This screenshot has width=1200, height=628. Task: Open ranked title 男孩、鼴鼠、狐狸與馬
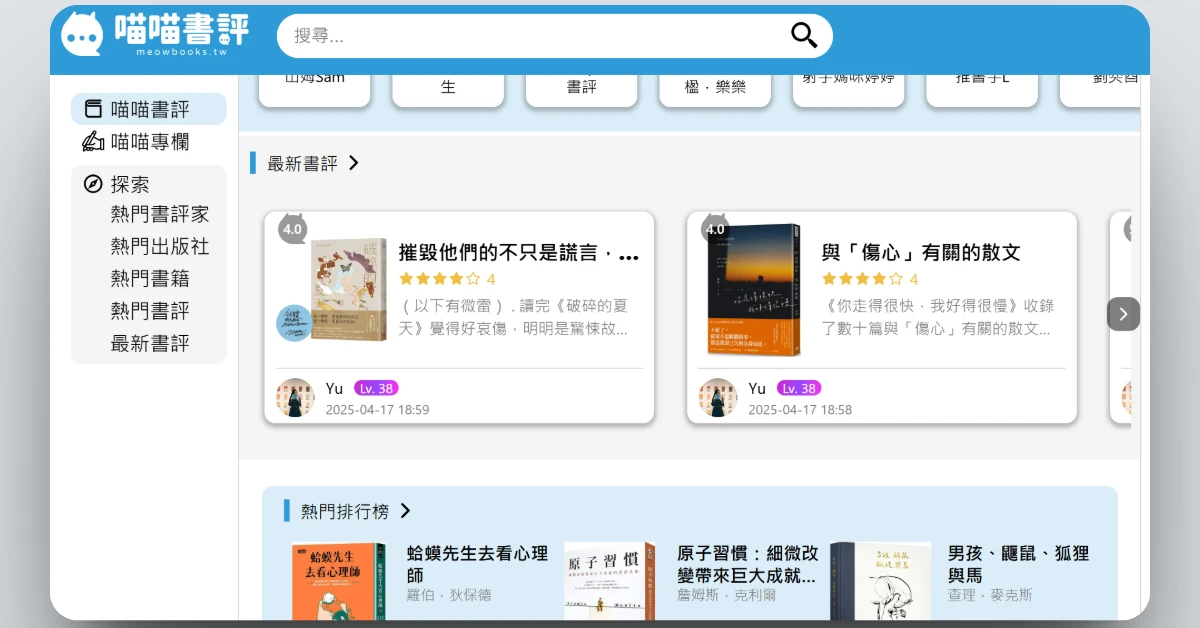tap(1018, 564)
